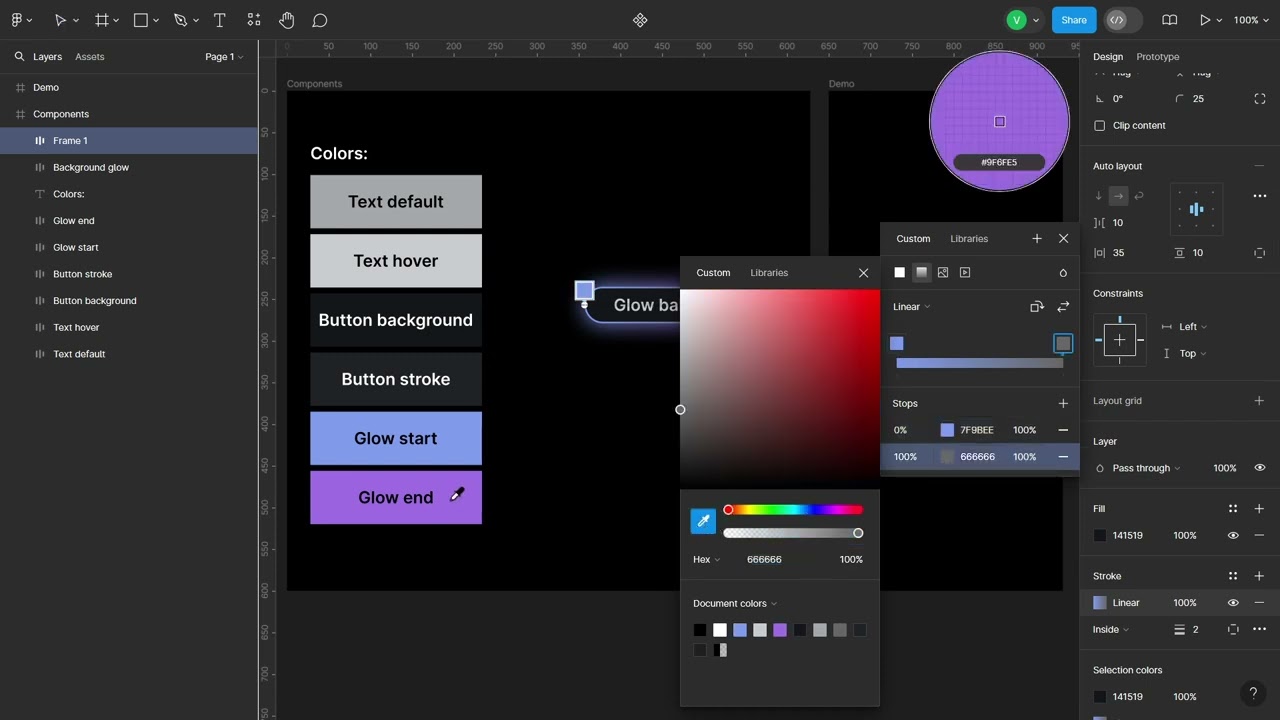Switch to the Layers tab
Image resolution: width=1280 pixels, height=720 pixels.
[47, 57]
